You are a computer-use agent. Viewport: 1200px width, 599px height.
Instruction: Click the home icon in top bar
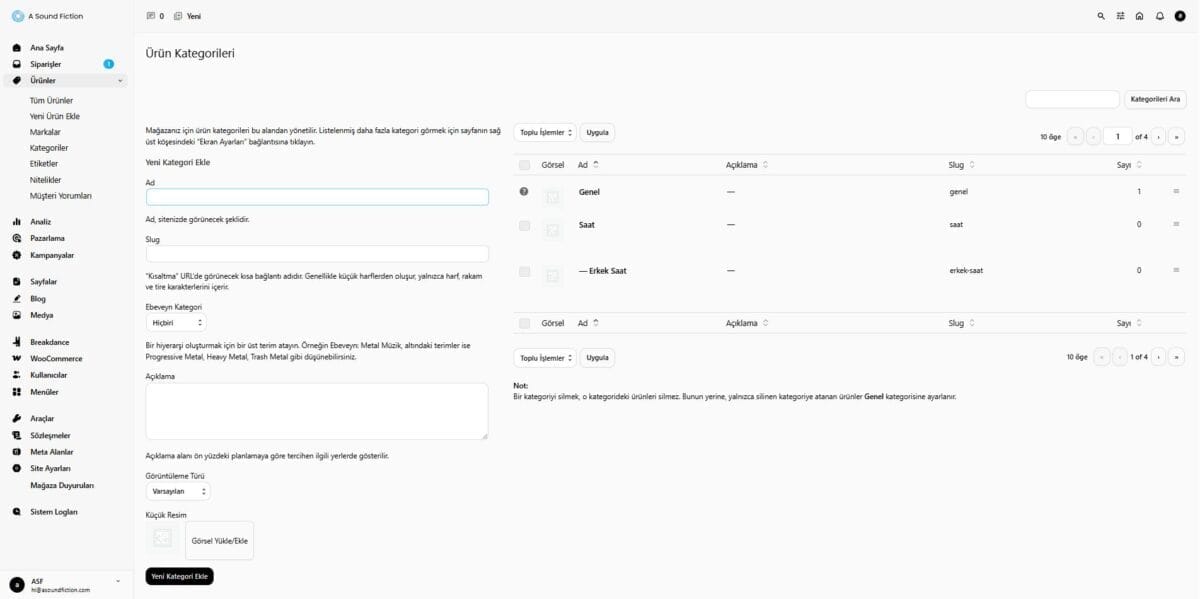pyautogui.click(x=1140, y=16)
